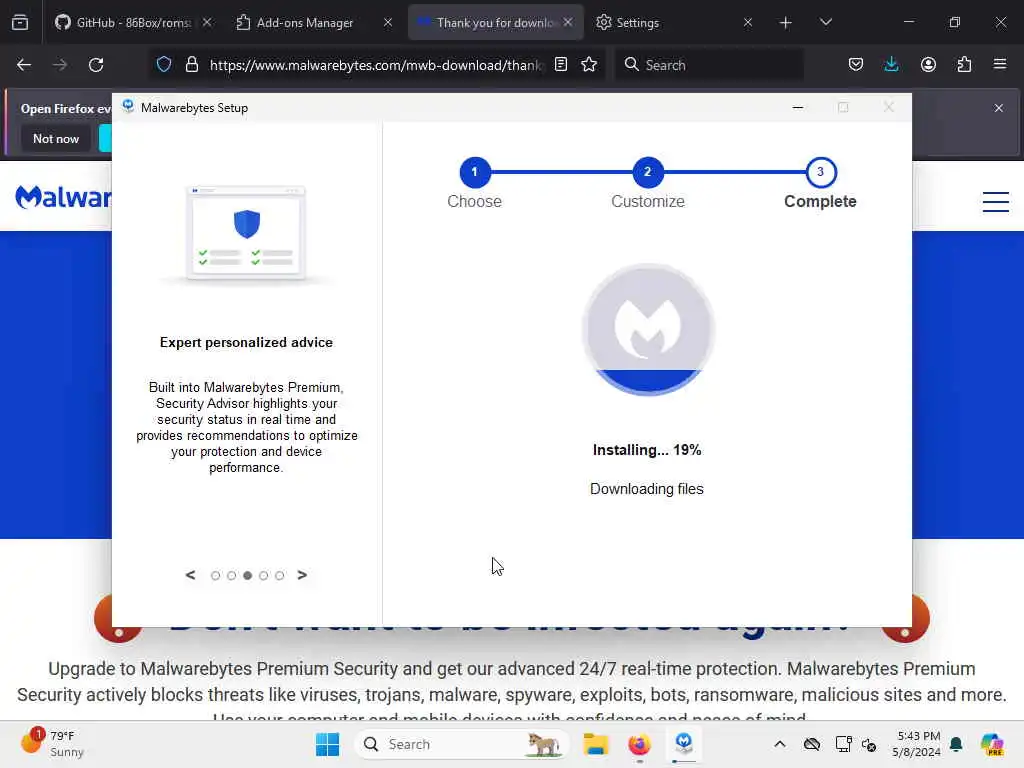Image resolution: width=1024 pixels, height=768 pixels.
Task: Toggle reader view in the address bar
Action: (561, 64)
